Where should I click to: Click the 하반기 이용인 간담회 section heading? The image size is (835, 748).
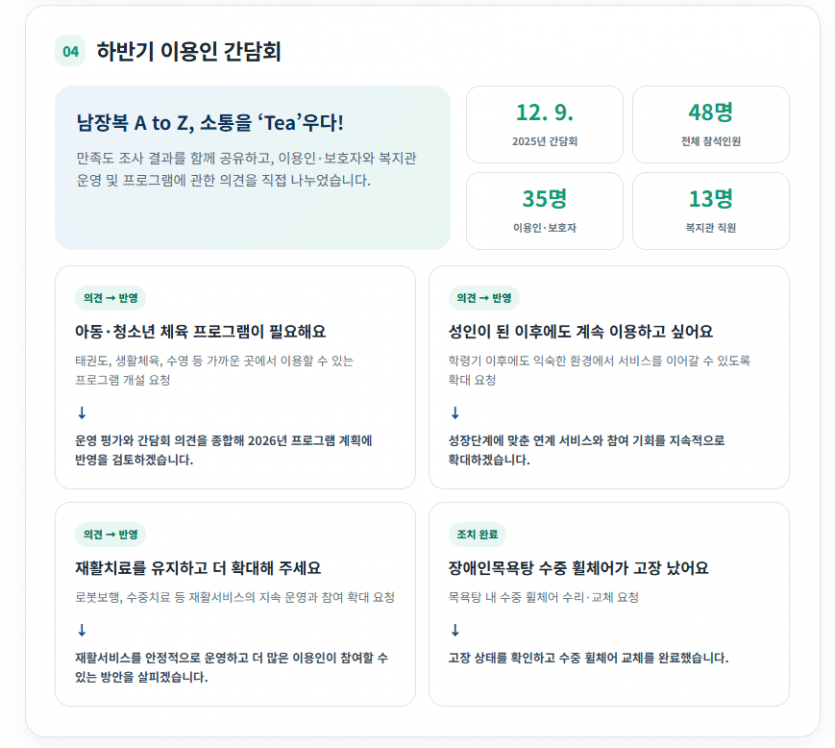click(189, 52)
